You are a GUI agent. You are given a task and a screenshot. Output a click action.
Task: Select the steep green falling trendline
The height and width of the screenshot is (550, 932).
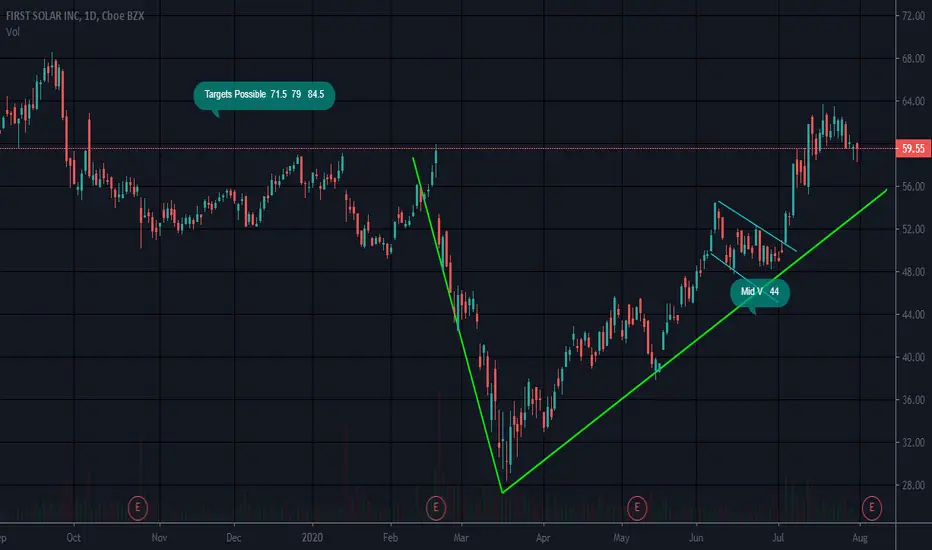coord(458,325)
